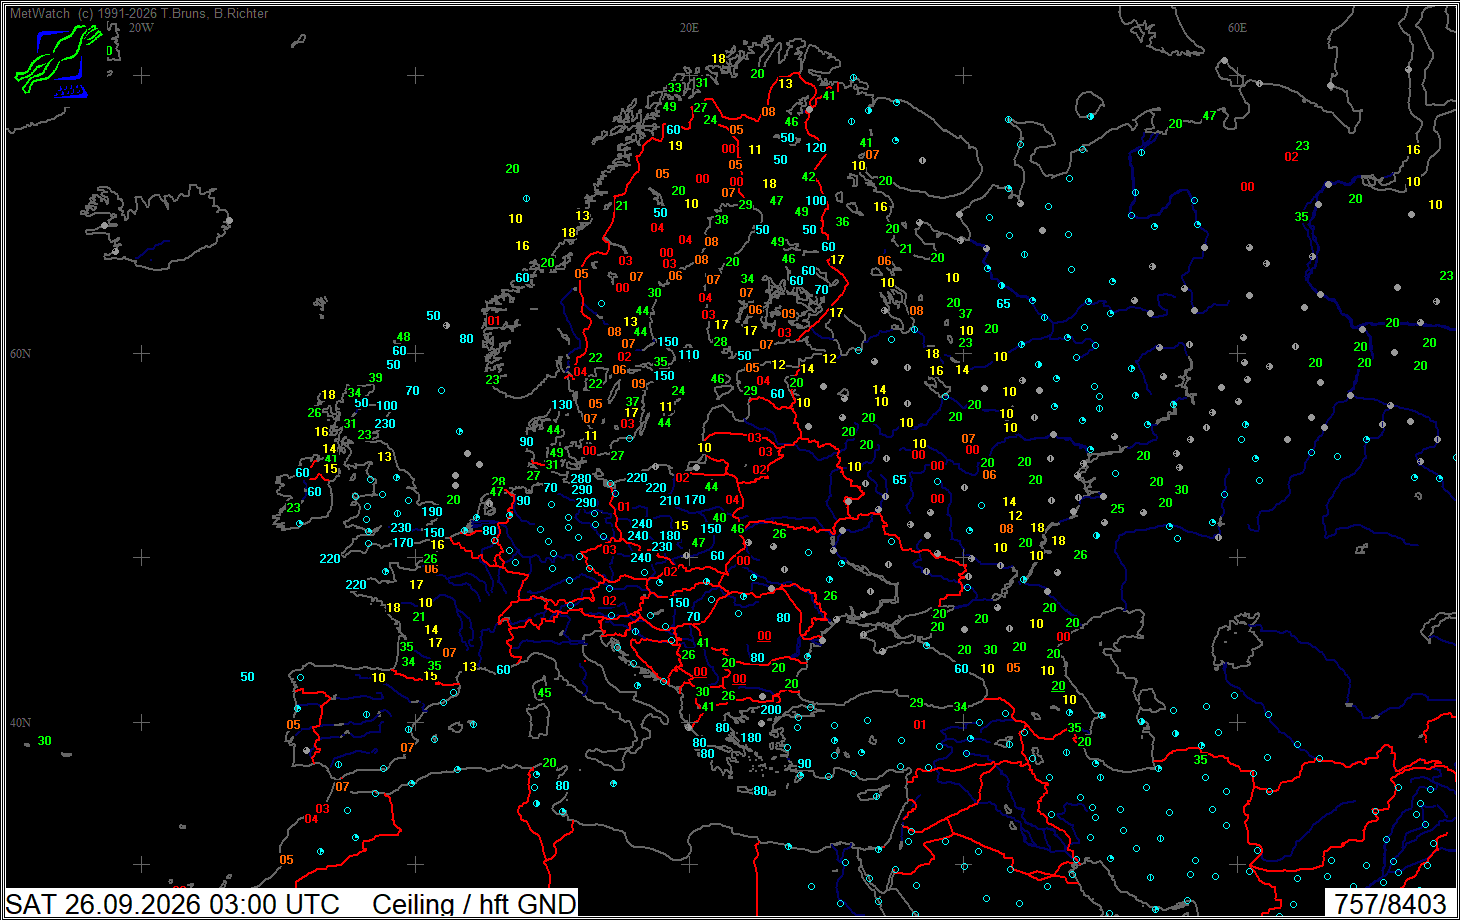The image size is (1460, 920).
Task: Click the cyan 200 value near Greece
Action: pyautogui.click(x=771, y=709)
